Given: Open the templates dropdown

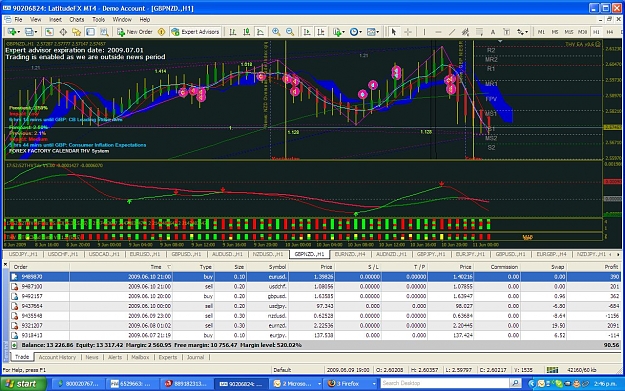Looking at the screenshot, I should point(373,32).
